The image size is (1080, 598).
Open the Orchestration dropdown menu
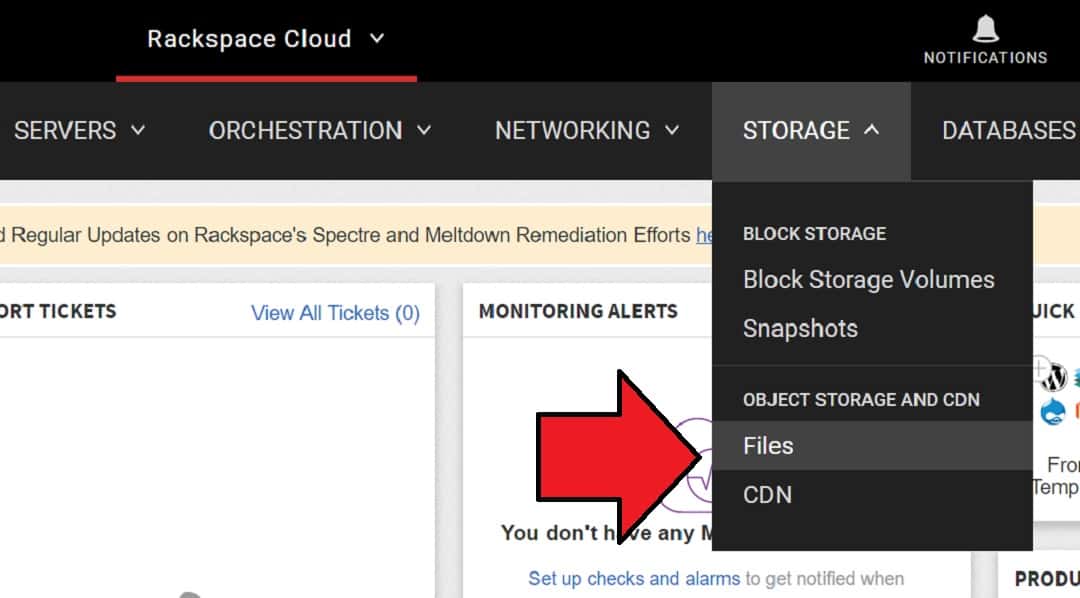pos(320,130)
